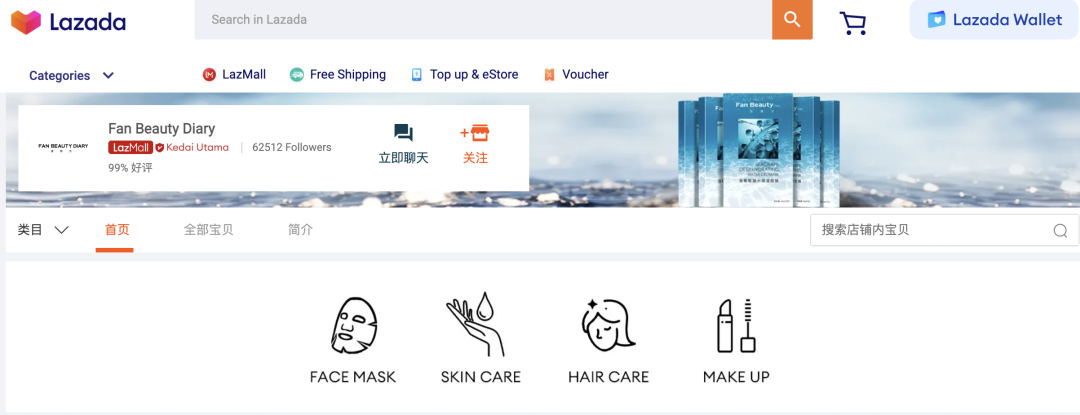
Task: Switch to the 简介 tab
Action: pyautogui.click(x=300, y=230)
